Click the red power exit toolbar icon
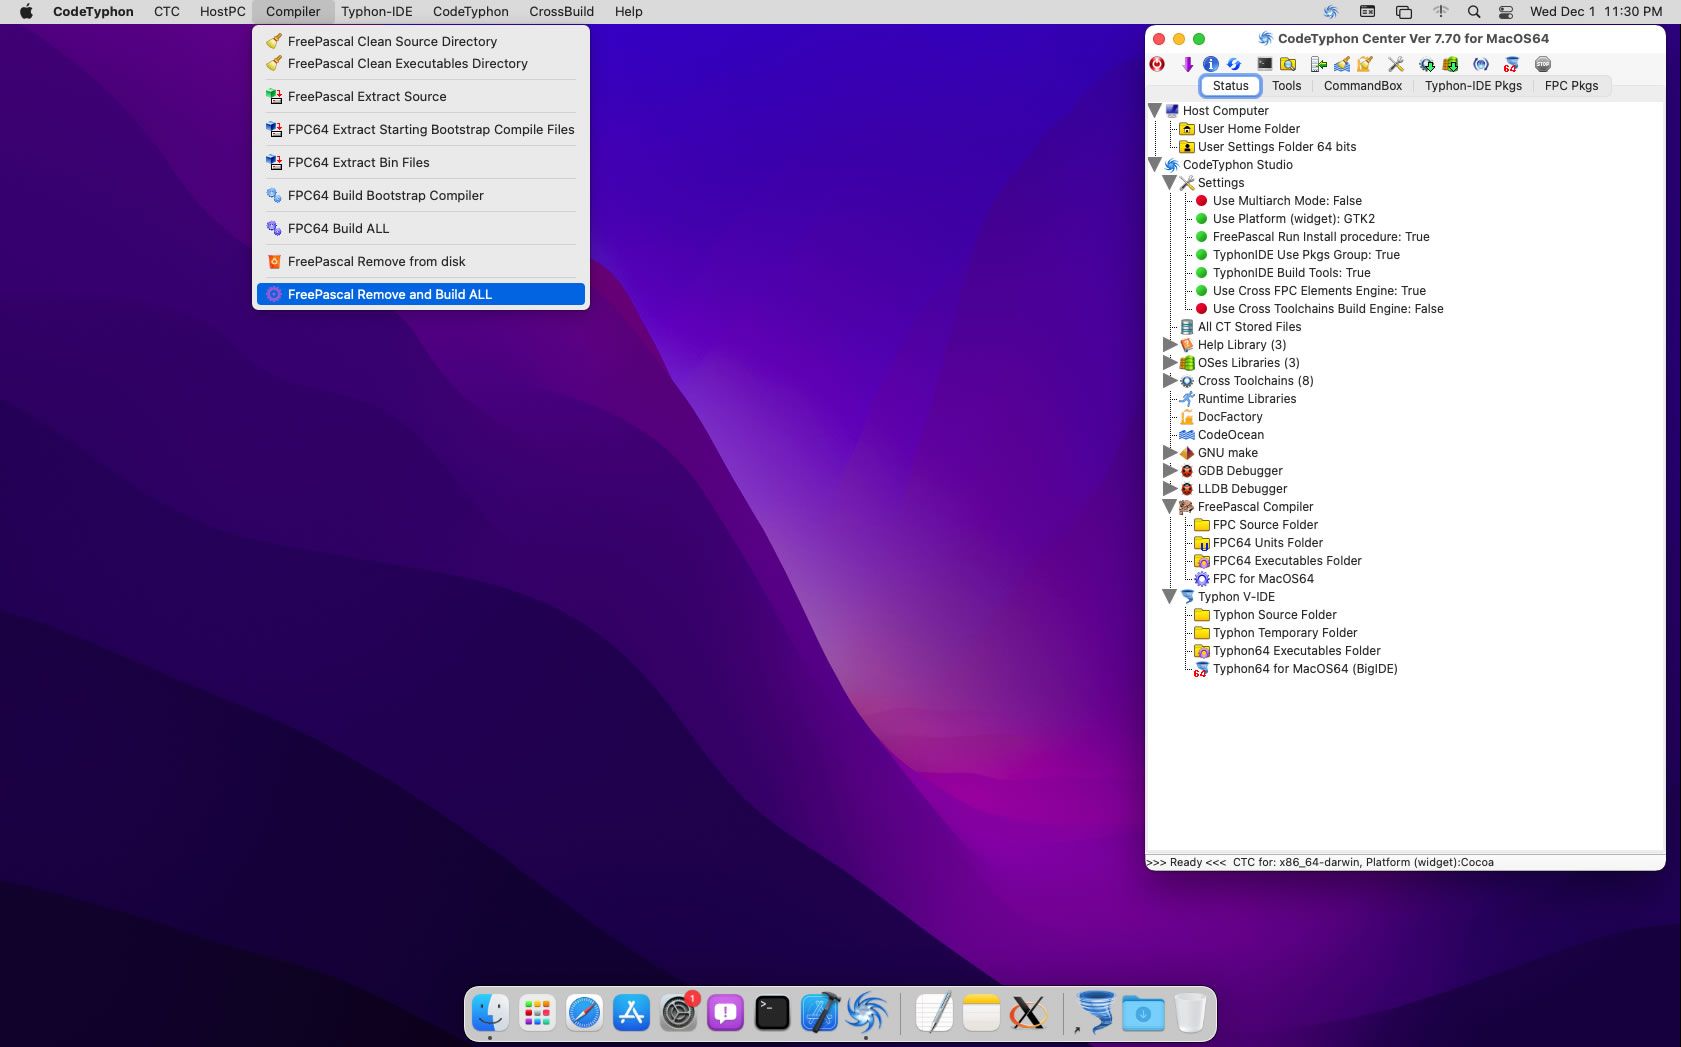 1157,64
